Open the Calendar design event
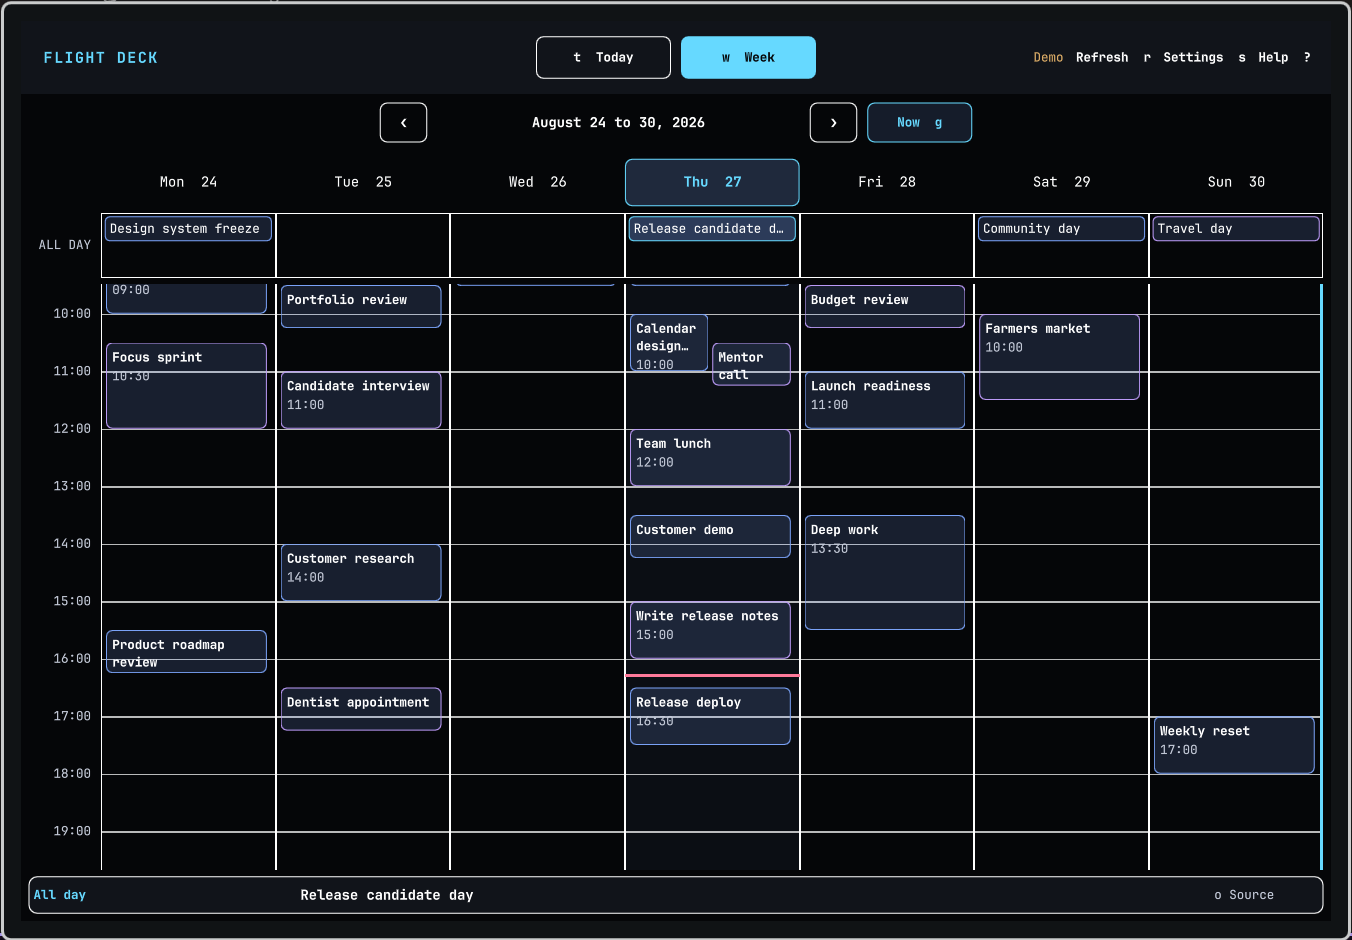This screenshot has width=1352, height=940. tap(669, 343)
